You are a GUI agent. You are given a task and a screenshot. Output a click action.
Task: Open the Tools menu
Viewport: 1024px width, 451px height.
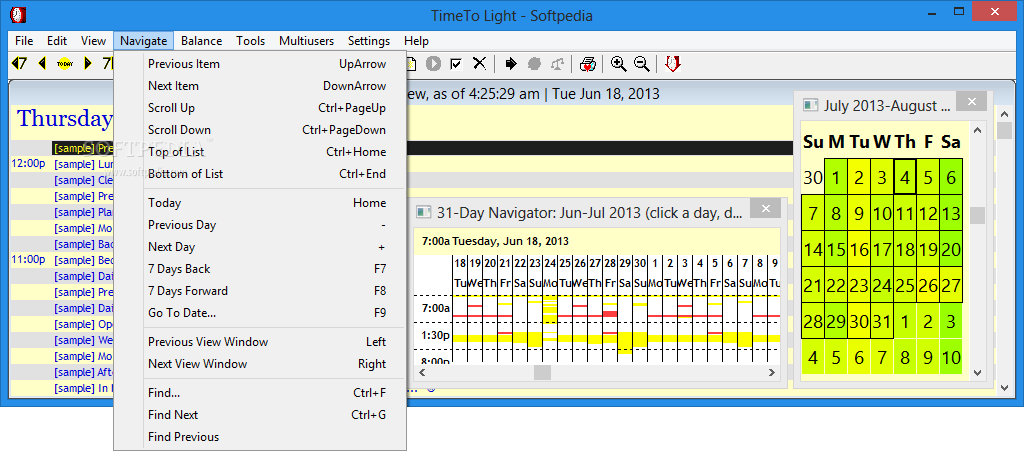[251, 40]
